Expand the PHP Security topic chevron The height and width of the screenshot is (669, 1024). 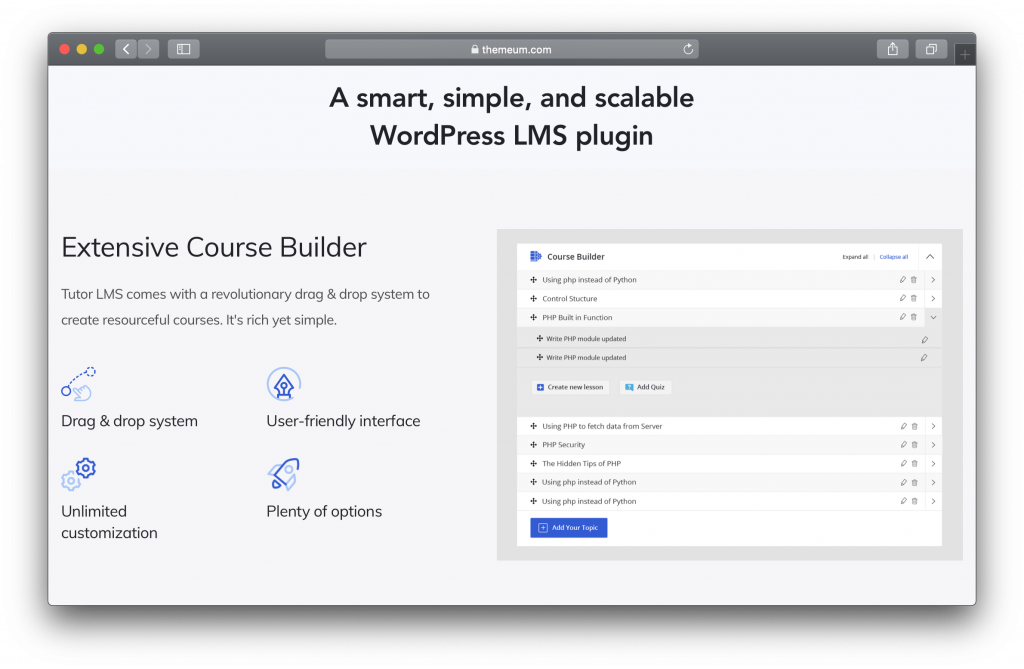pos(934,445)
